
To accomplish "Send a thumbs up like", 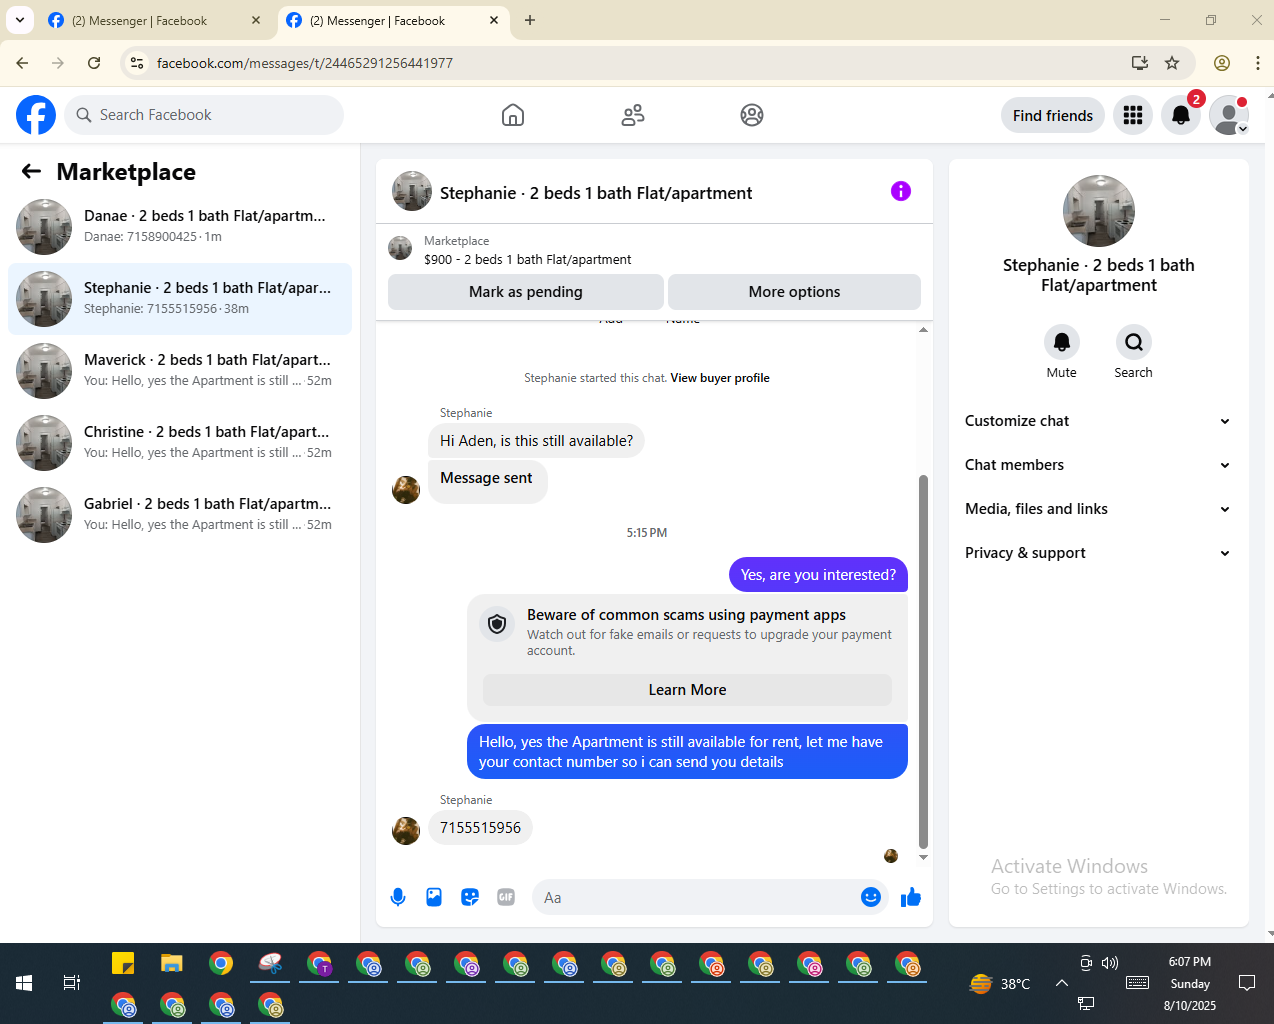I will point(910,897).
